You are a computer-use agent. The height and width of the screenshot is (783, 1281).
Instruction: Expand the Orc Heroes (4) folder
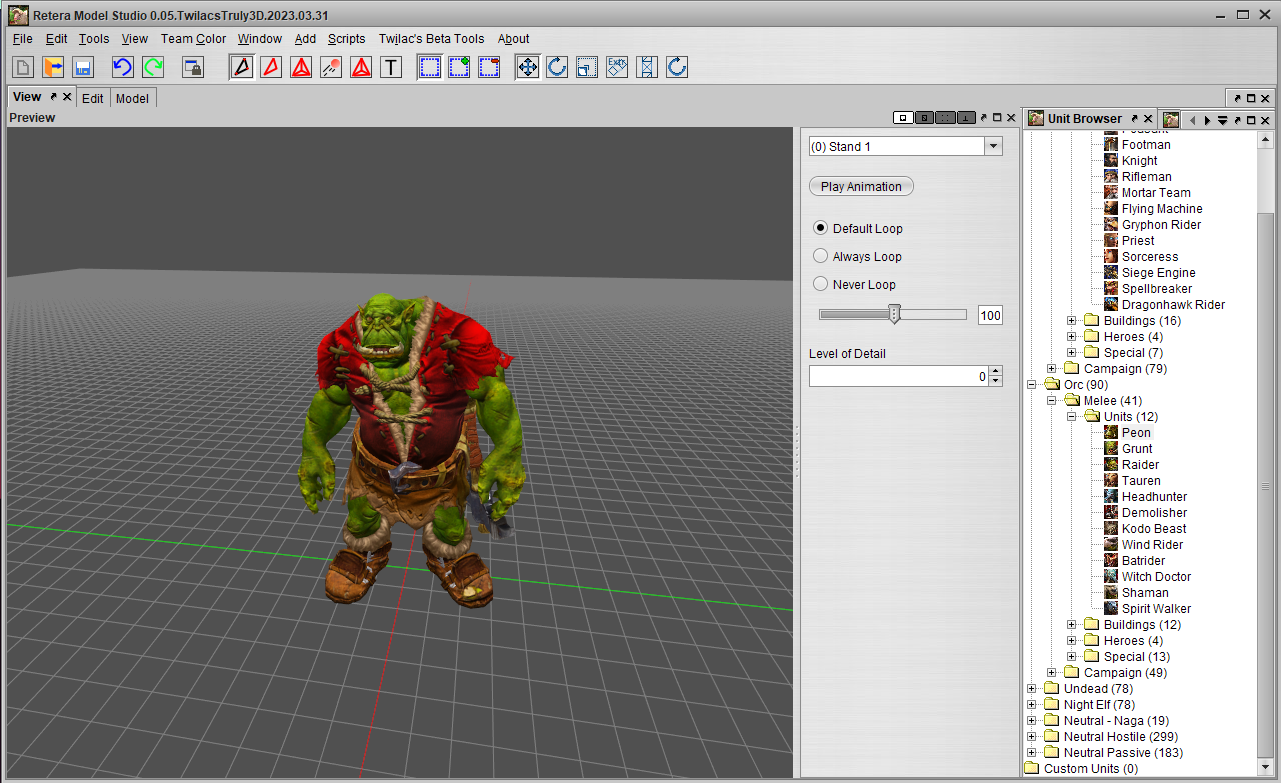pos(1072,641)
